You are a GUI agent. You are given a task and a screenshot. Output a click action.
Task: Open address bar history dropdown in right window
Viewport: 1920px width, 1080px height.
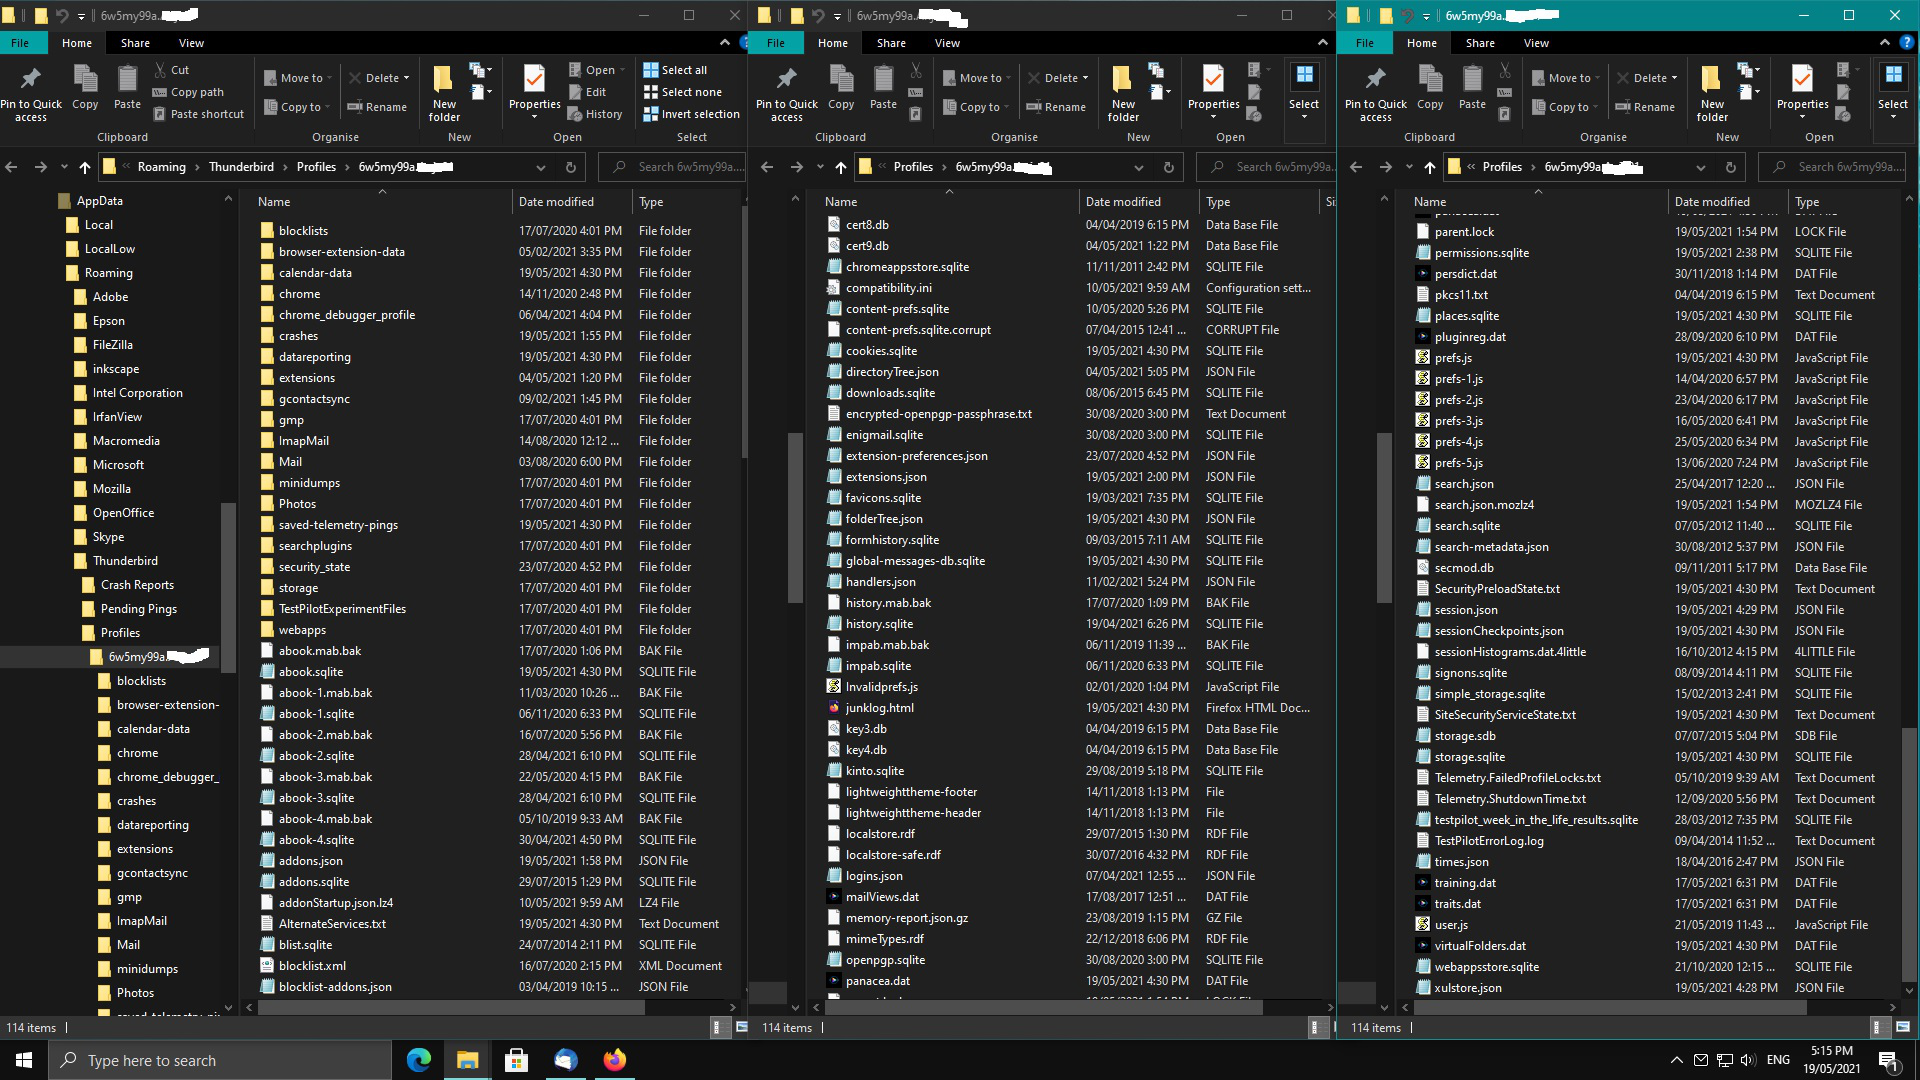[x=1700, y=167]
